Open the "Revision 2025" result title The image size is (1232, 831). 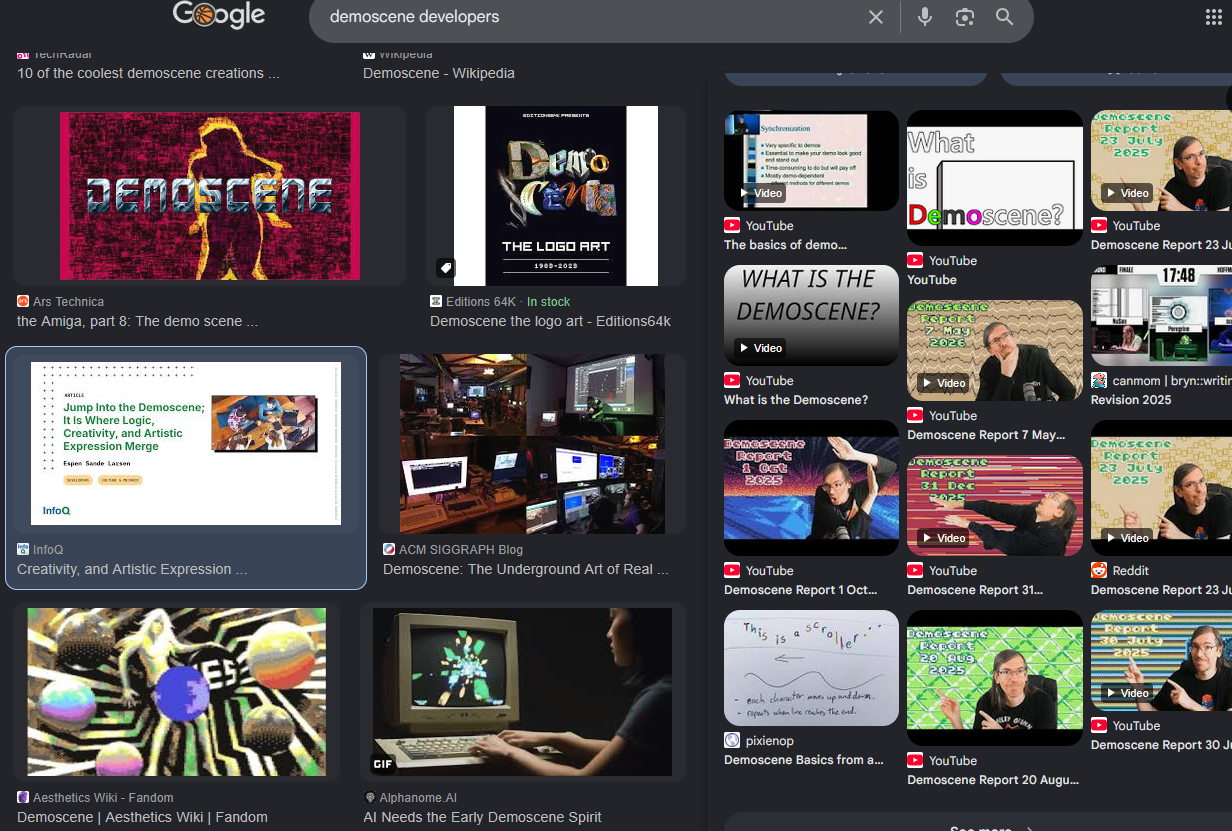pos(1131,400)
